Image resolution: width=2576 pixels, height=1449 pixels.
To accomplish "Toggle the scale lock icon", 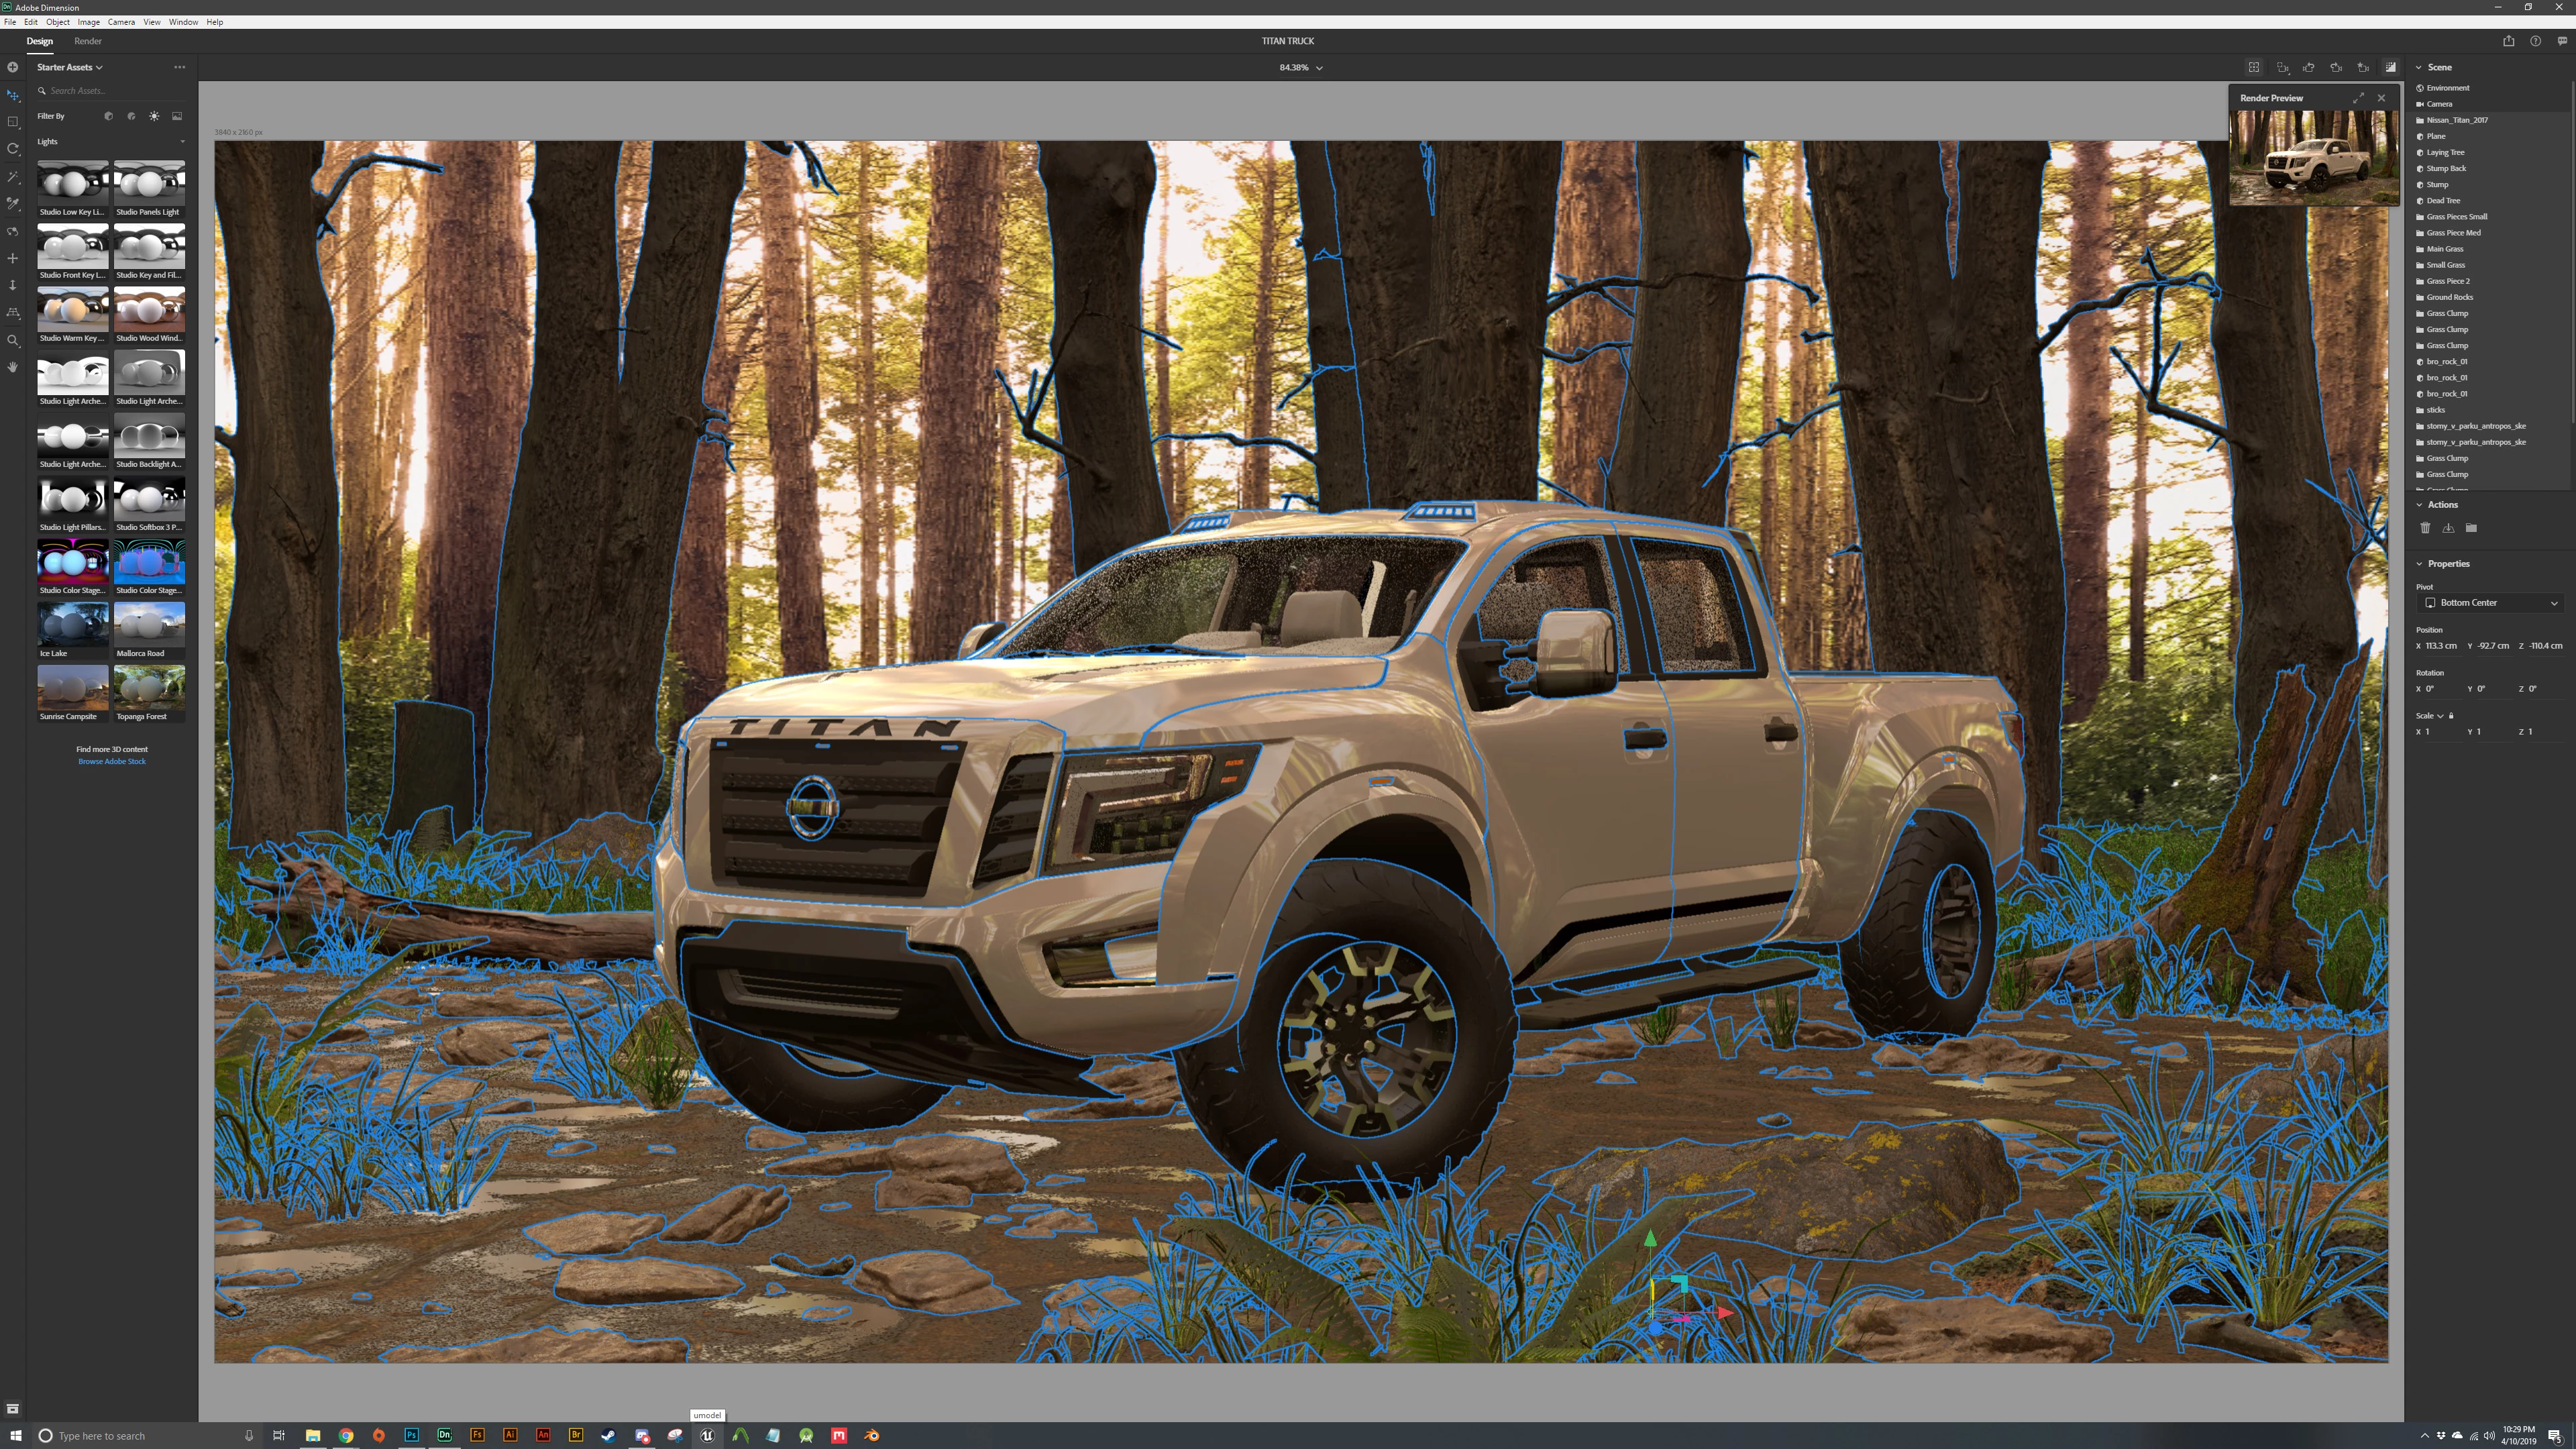I will tap(2451, 716).
